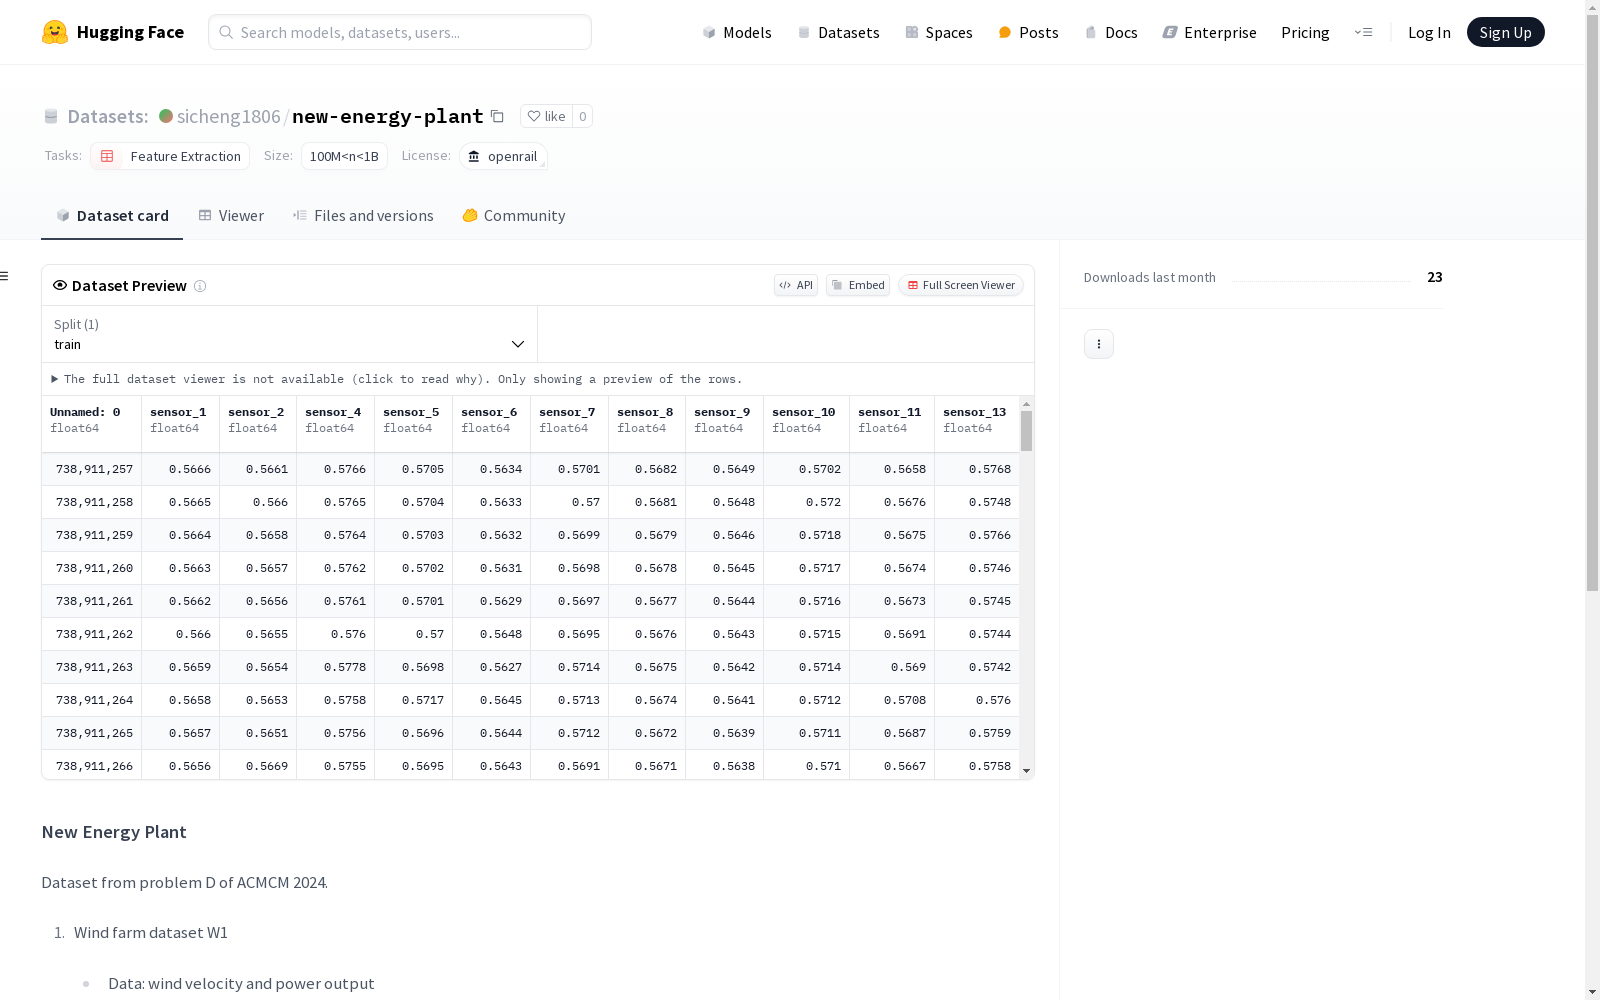The height and width of the screenshot is (1000, 1600).
Task: Click the table scrollbar down arrow
Action: coord(1026,771)
